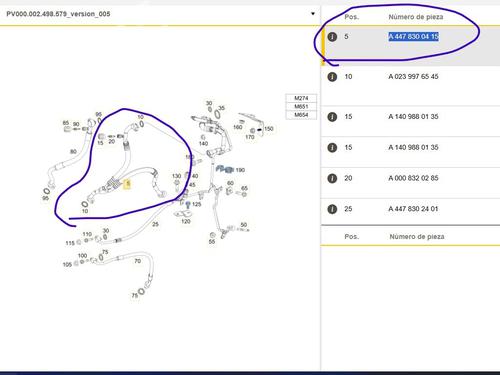Click hose callout 70 in the diagram
Image resolution: width=500 pixels, height=375 pixels.
click(137, 261)
